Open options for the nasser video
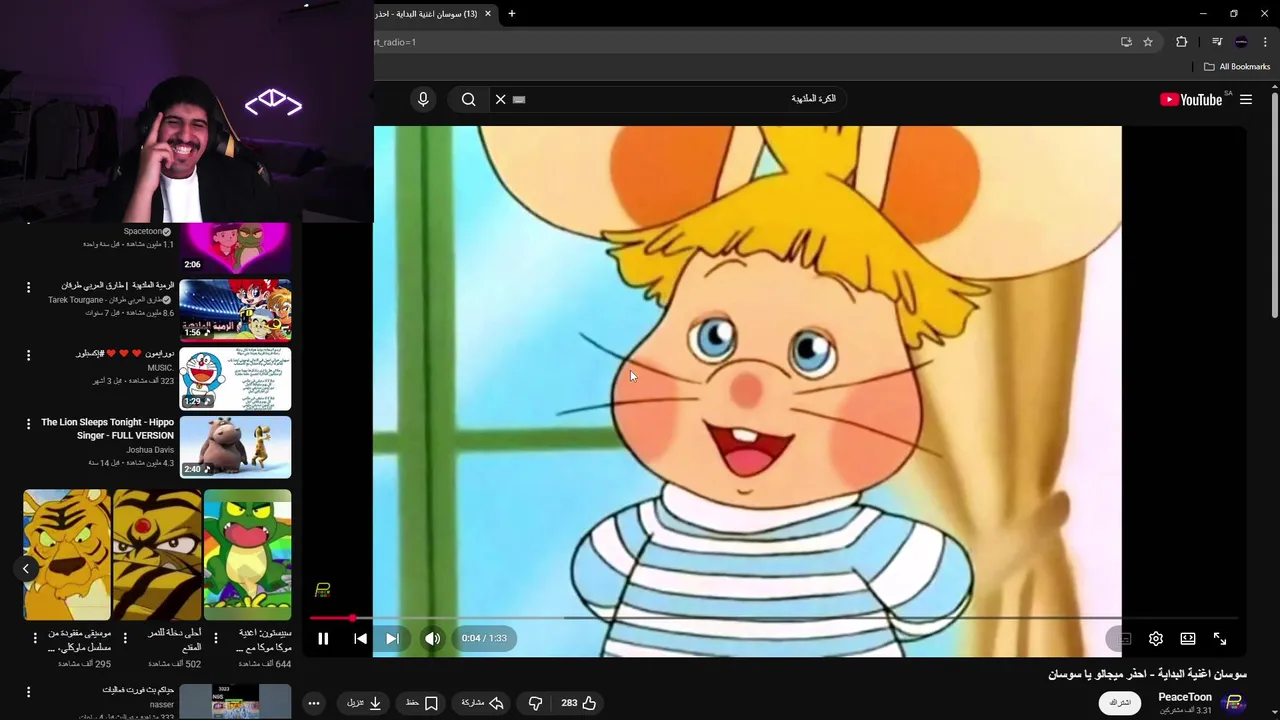Image resolution: width=1280 pixels, height=720 pixels. coord(28,692)
